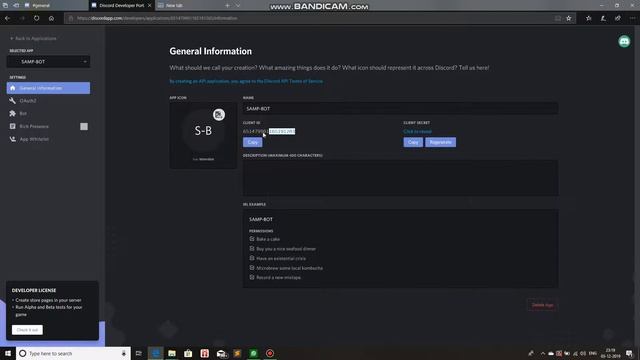Regenerate the client secret
640x360 pixels.
tap(440, 142)
